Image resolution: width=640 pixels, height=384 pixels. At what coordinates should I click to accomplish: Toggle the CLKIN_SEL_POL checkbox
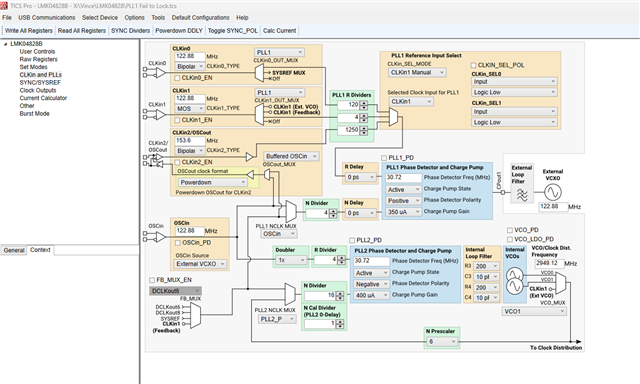point(473,65)
